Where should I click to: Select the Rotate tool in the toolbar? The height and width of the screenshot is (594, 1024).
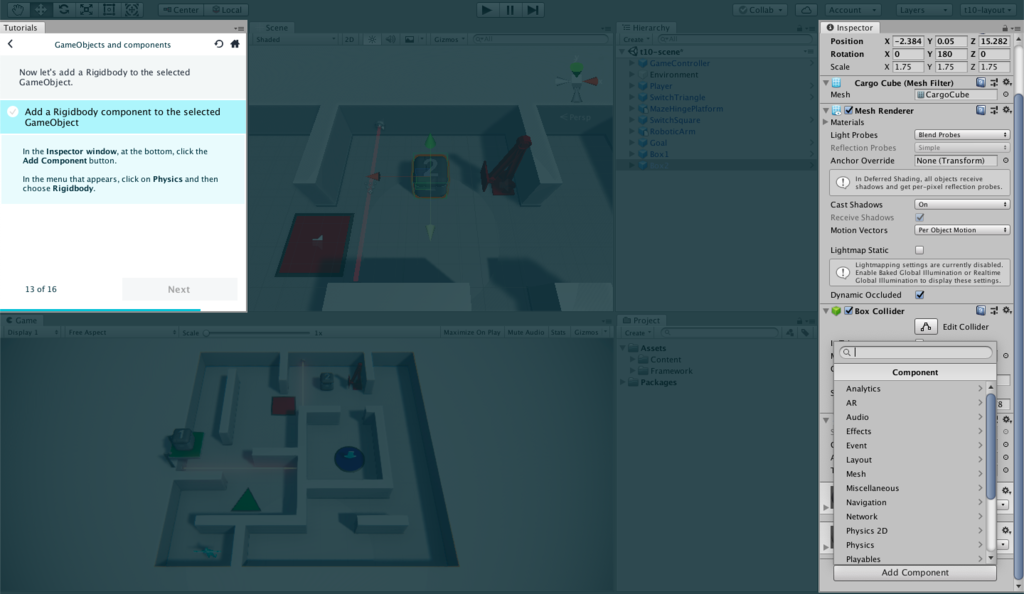63,10
